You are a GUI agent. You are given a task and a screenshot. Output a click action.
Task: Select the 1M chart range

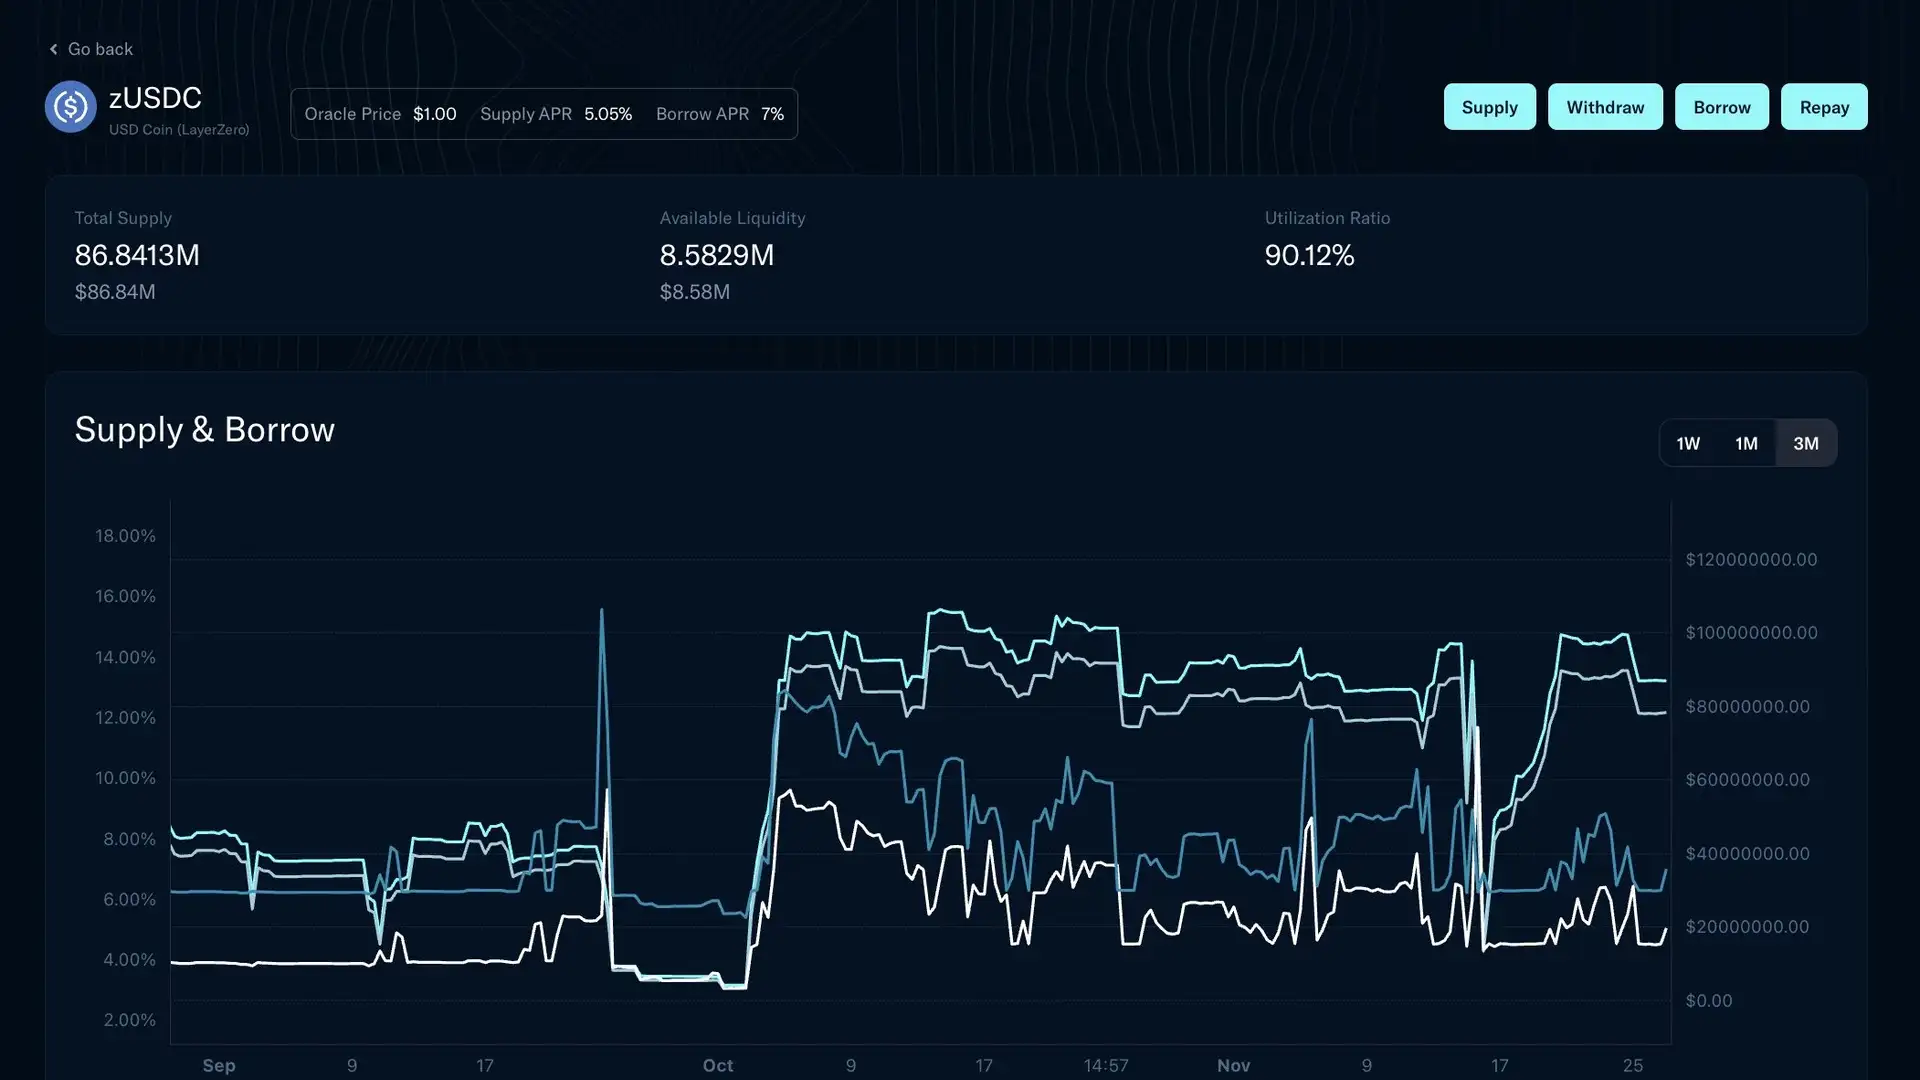coord(1746,443)
